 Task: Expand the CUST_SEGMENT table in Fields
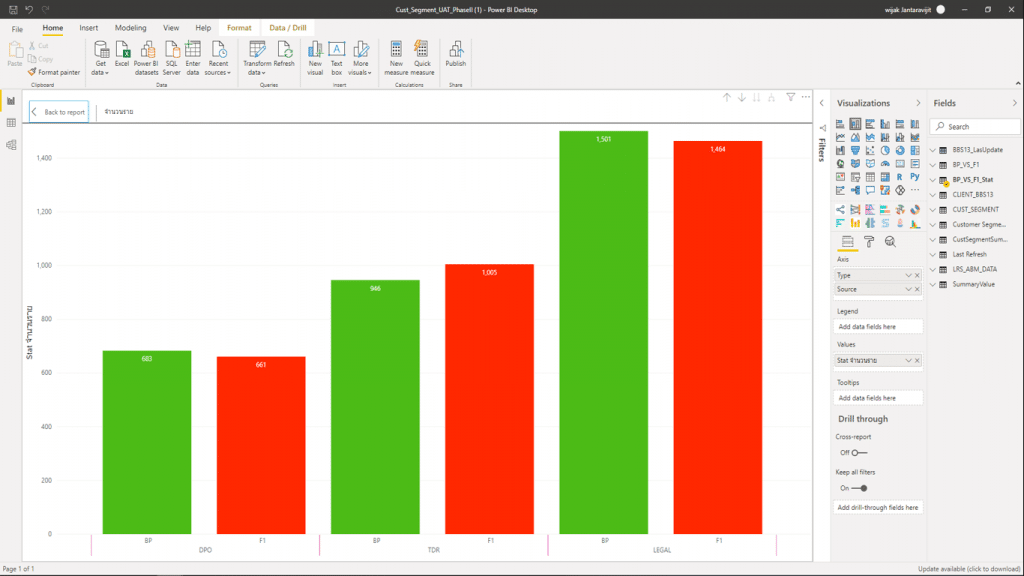pos(934,210)
